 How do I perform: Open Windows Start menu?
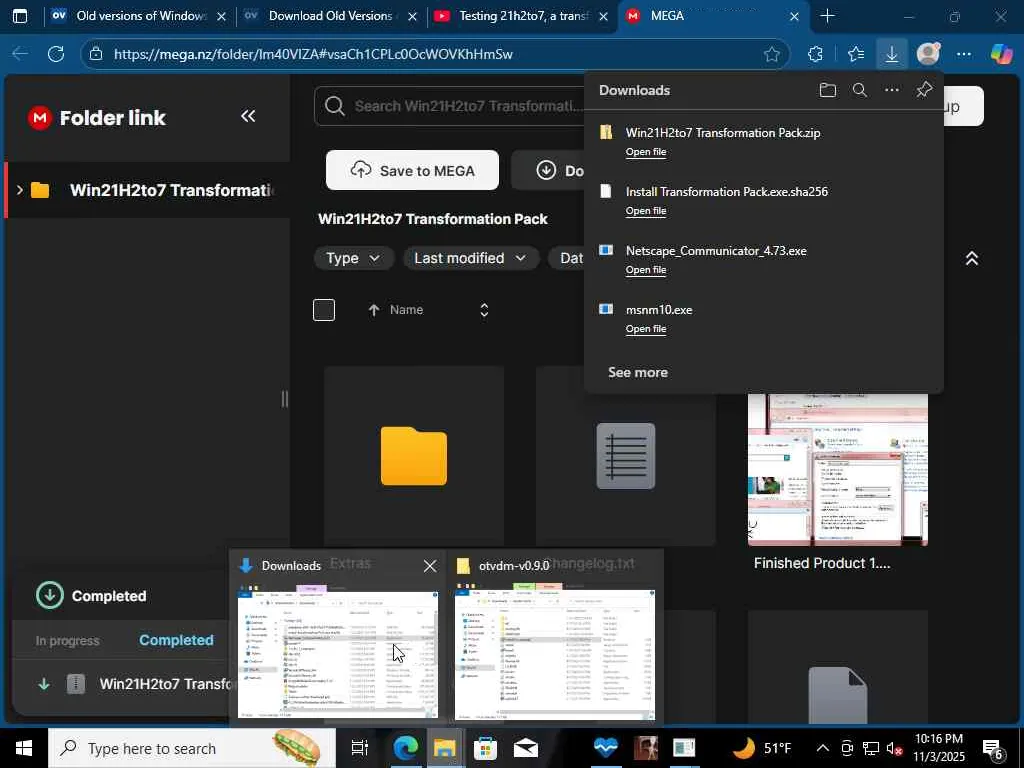24,748
